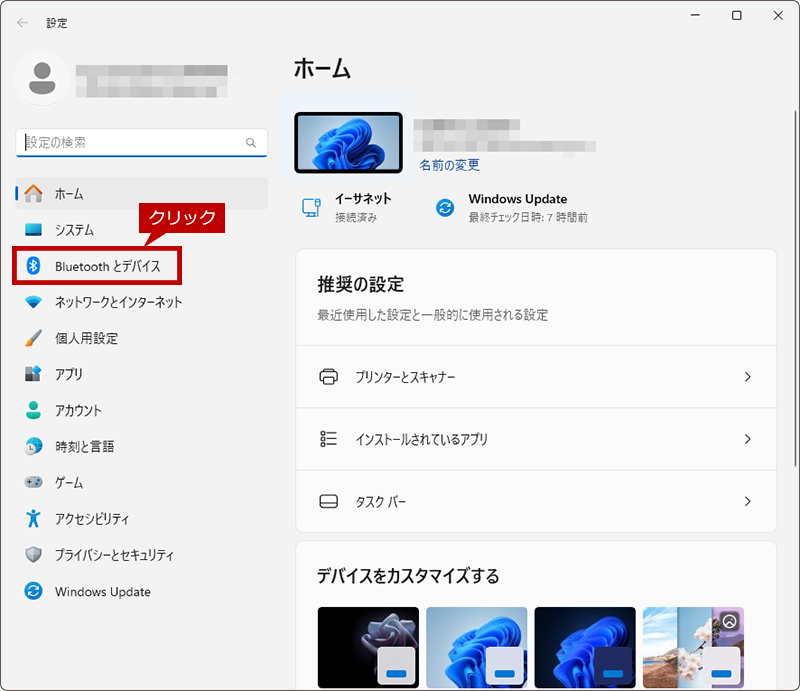The image size is (800, 691).
Task: Select the Gaming controller icon
Action: (33, 482)
